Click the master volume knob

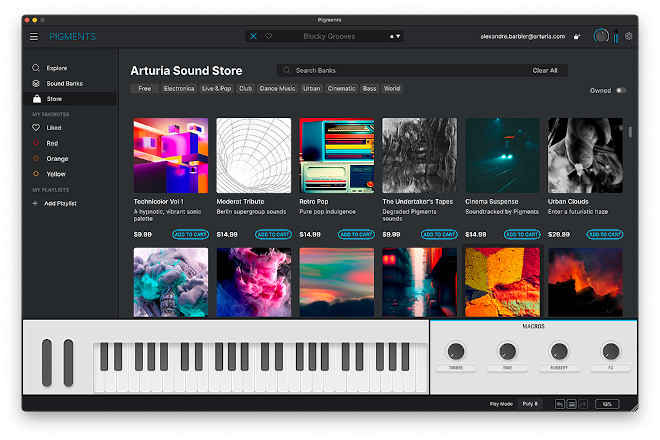[601, 36]
